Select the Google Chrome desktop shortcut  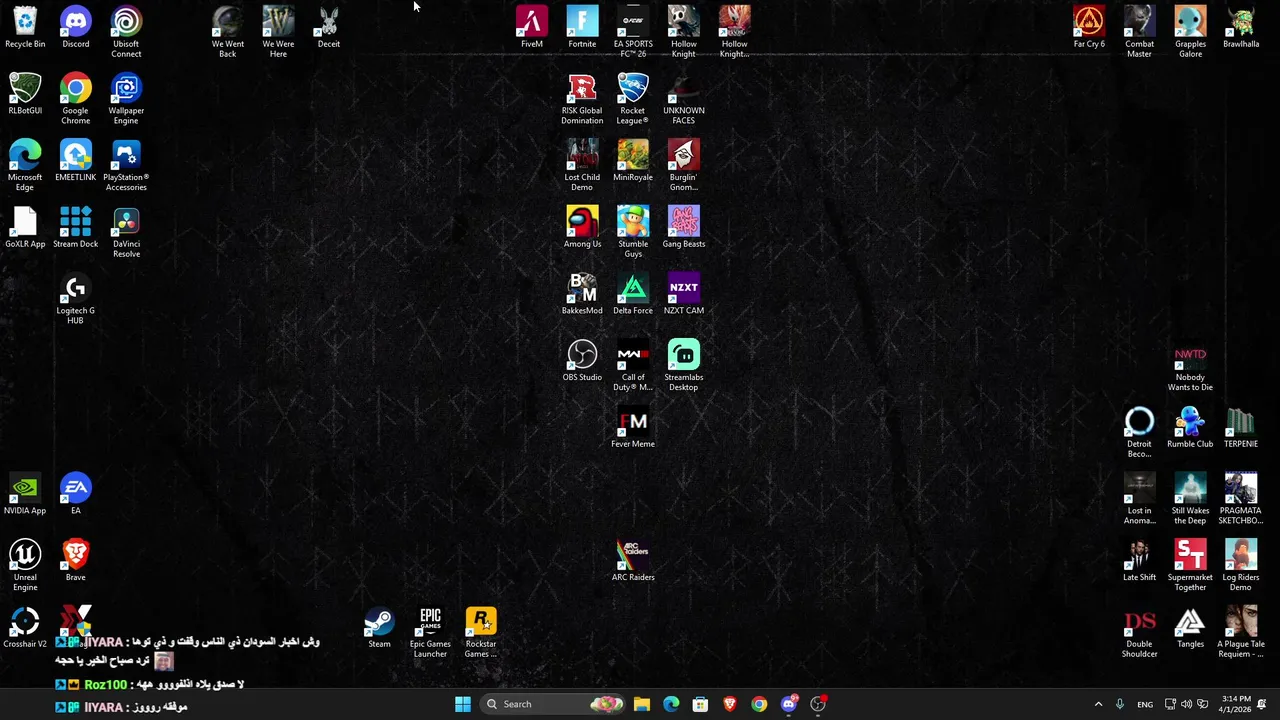(76, 99)
